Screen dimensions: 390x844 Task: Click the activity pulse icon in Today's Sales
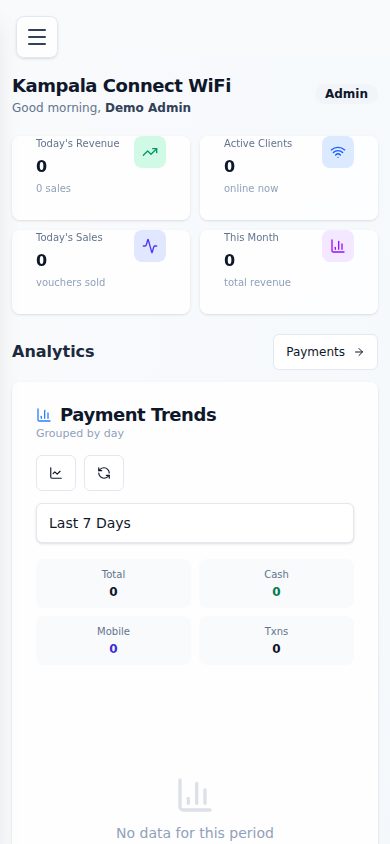click(x=150, y=246)
